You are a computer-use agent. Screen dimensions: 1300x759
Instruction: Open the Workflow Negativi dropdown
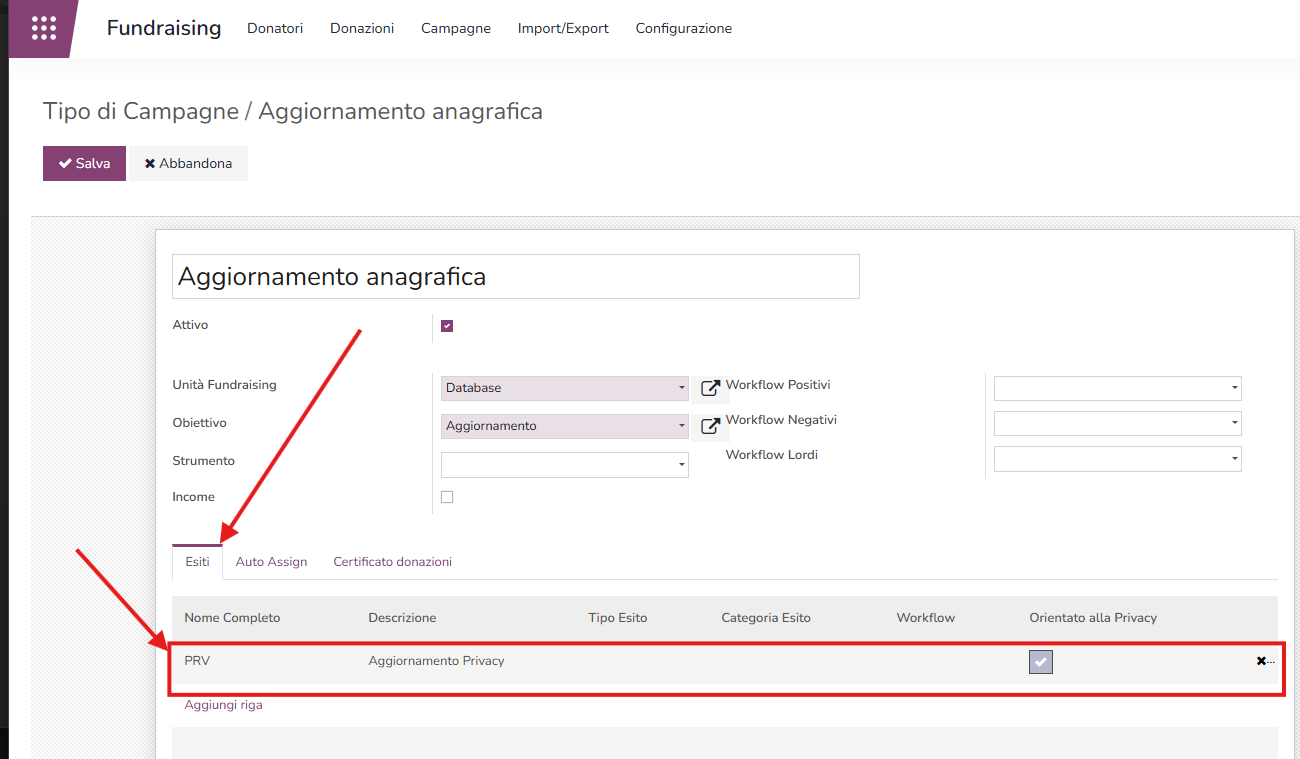point(1118,423)
